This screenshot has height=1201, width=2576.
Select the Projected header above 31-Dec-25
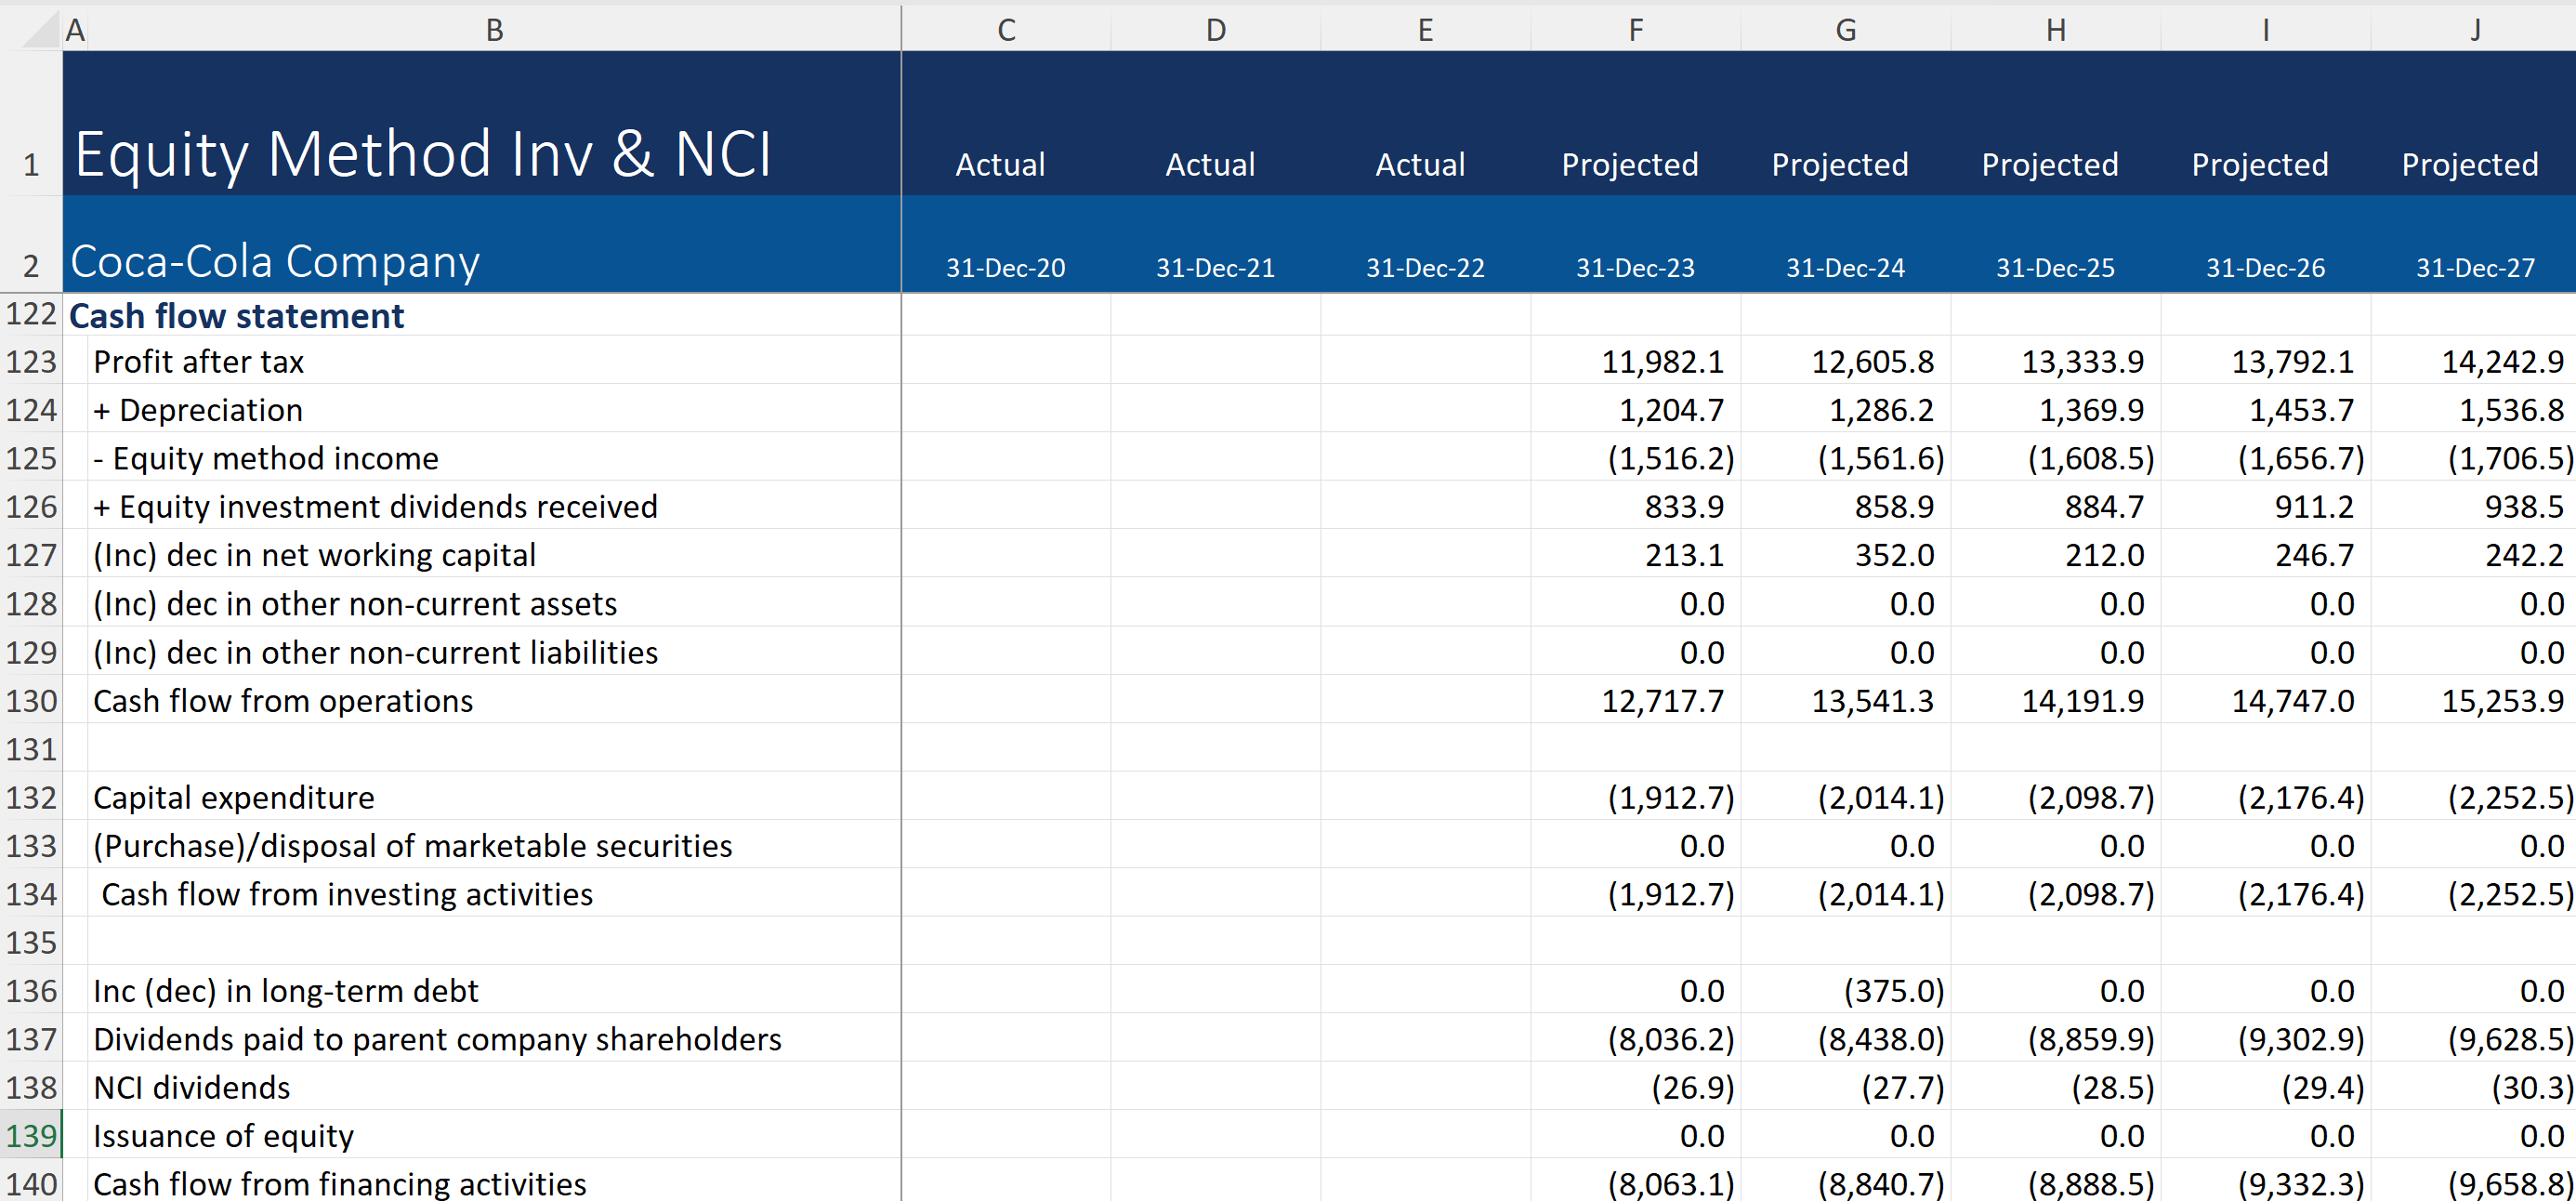(2050, 164)
